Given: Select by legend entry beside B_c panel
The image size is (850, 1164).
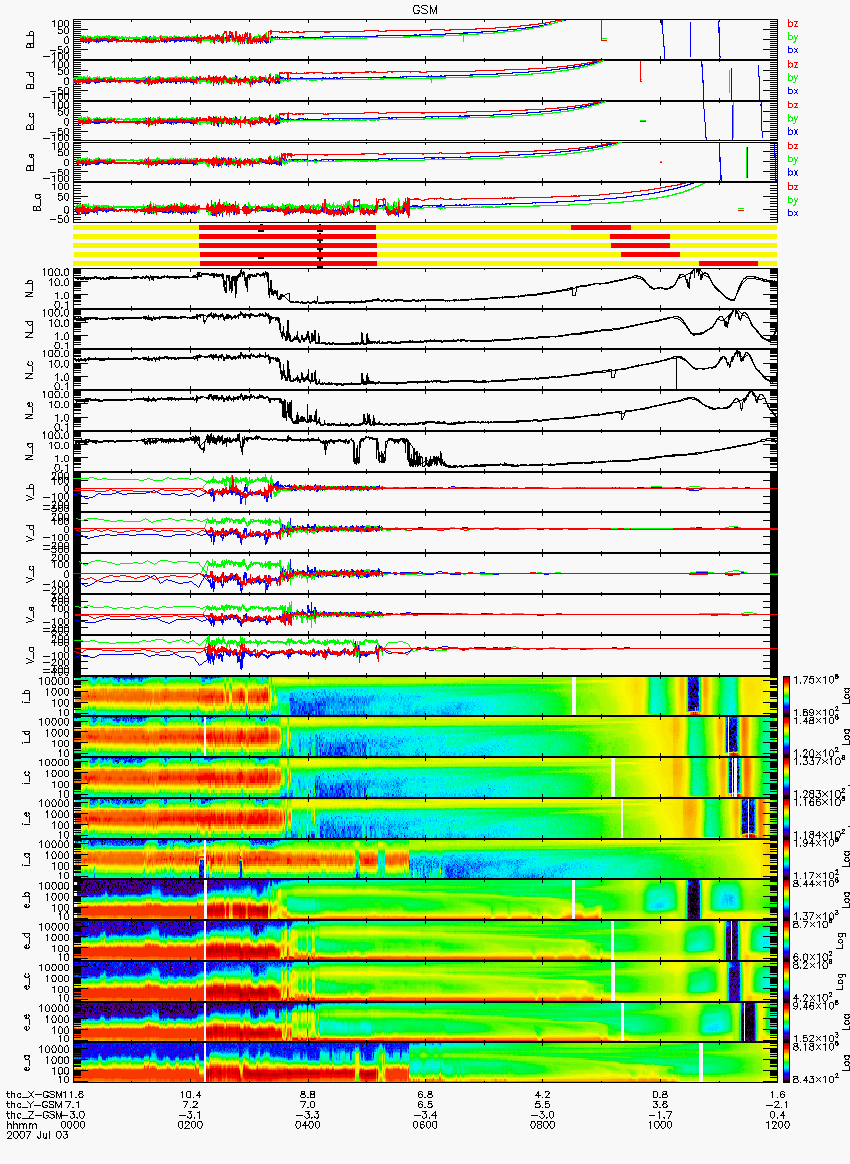Looking at the screenshot, I should coord(792,119).
